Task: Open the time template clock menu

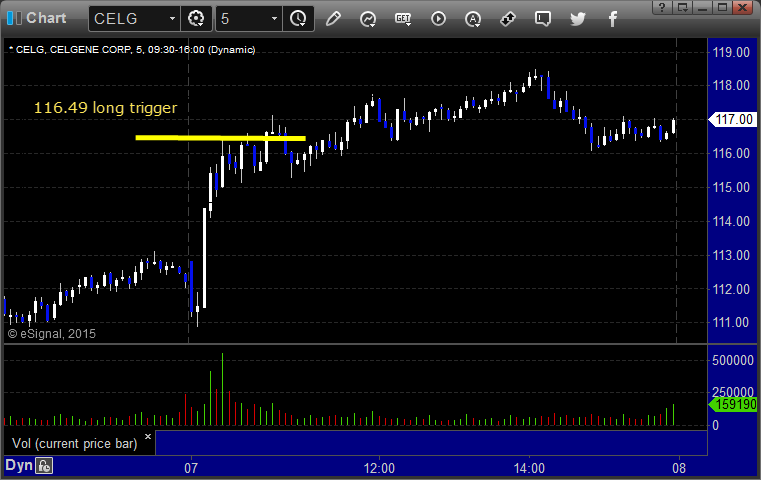Action: pyautogui.click(x=298, y=19)
